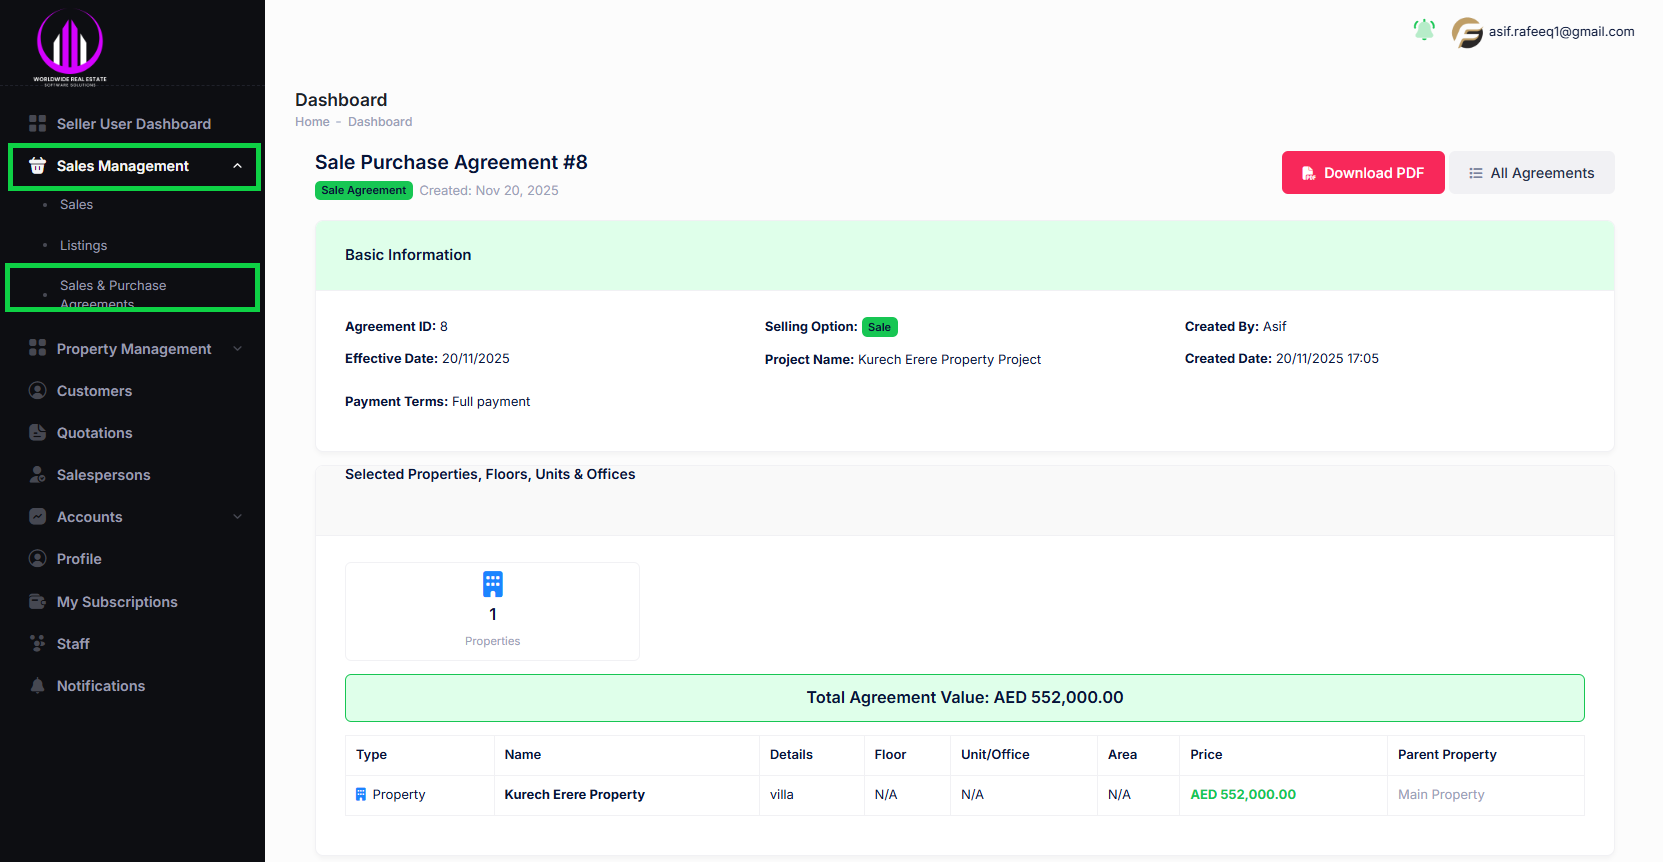Click Created Date 20/11/2025 17:05 text
Screen dimensions: 1663x862
click(1282, 358)
